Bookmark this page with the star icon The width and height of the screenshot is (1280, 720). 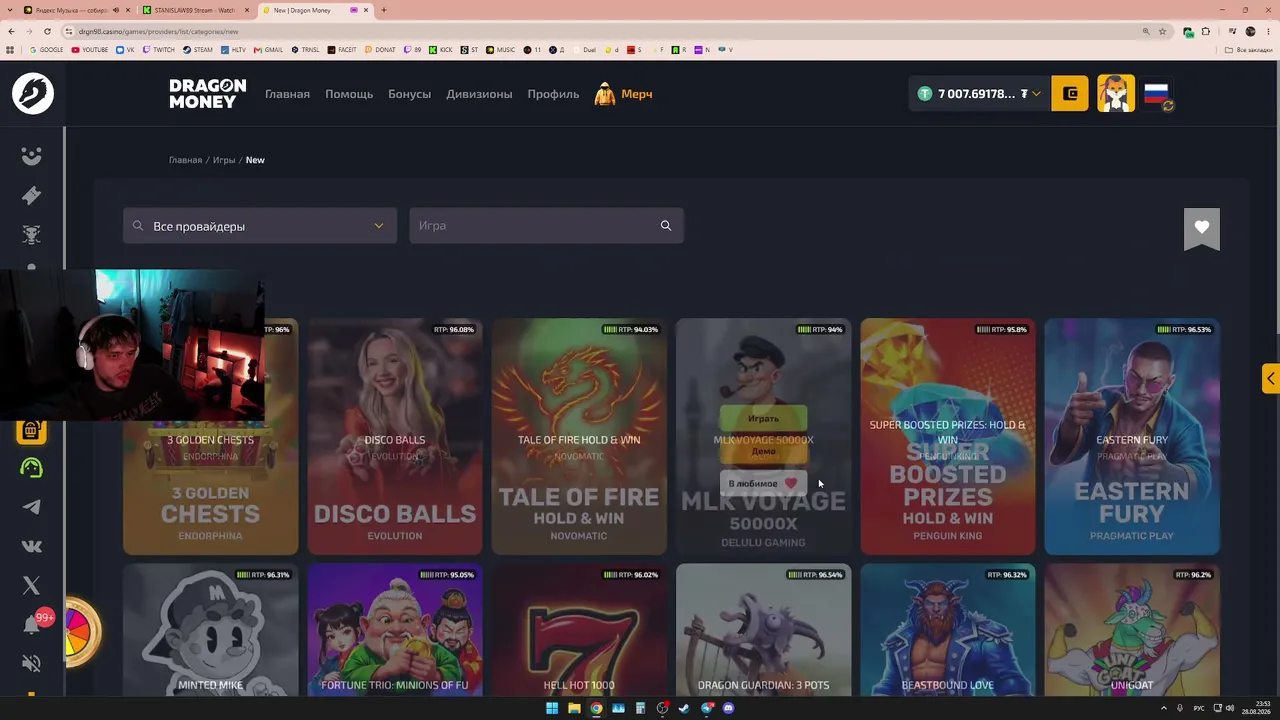1162,31
